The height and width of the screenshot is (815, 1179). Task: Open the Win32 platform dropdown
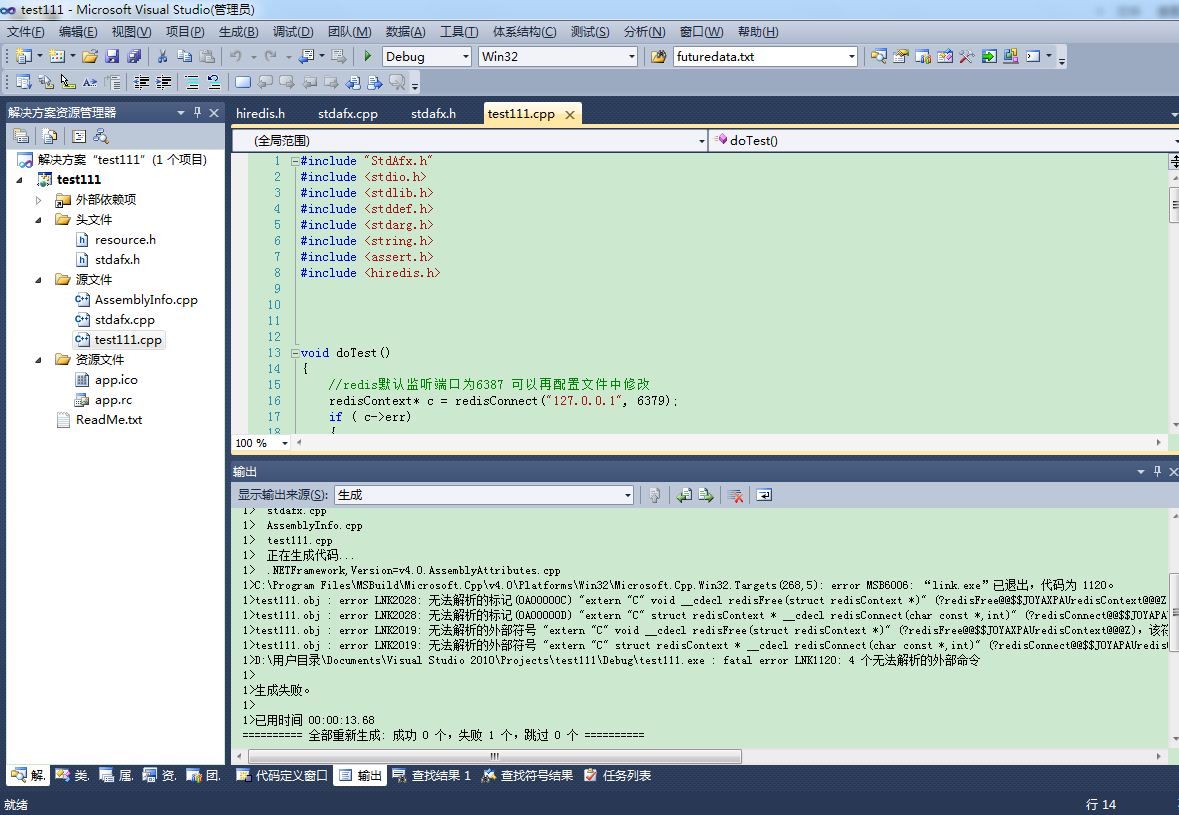point(631,57)
